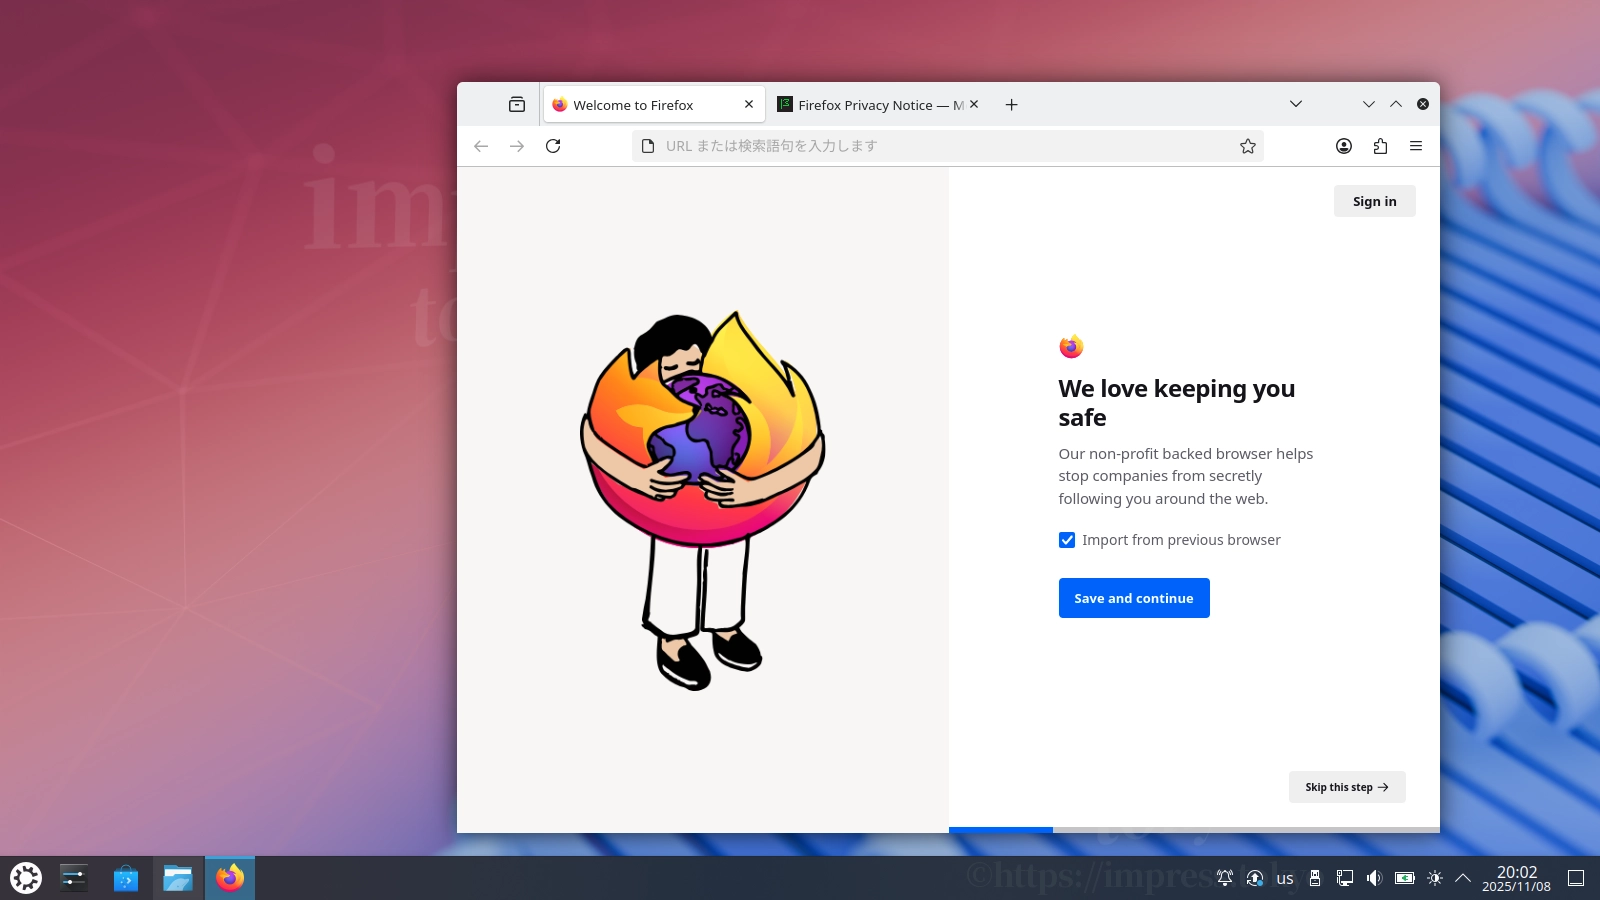Bookmark this page with the star icon

[x=1248, y=146]
